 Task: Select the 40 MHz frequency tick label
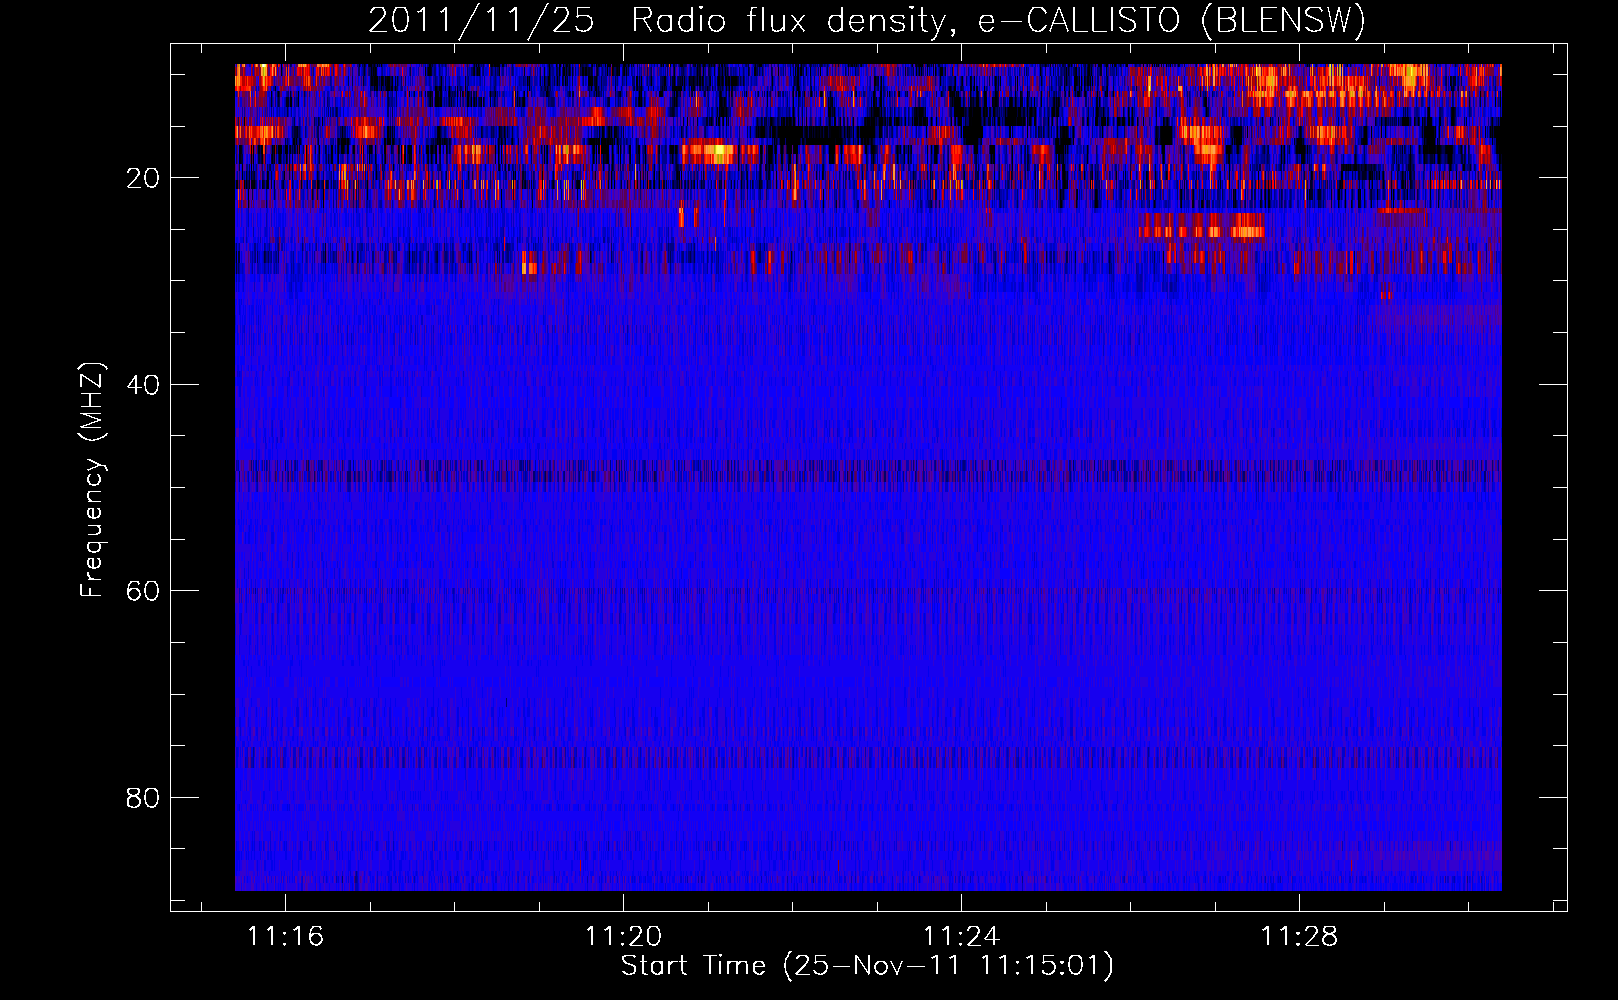(x=143, y=385)
